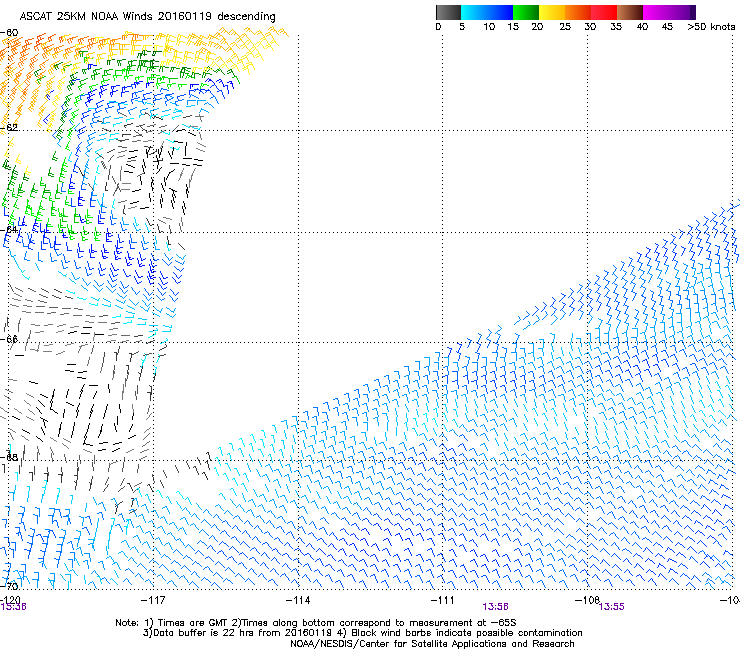Click the -111 longitude axis label
Image resolution: width=740 pixels, height=650 pixels.
click(442, 600)
